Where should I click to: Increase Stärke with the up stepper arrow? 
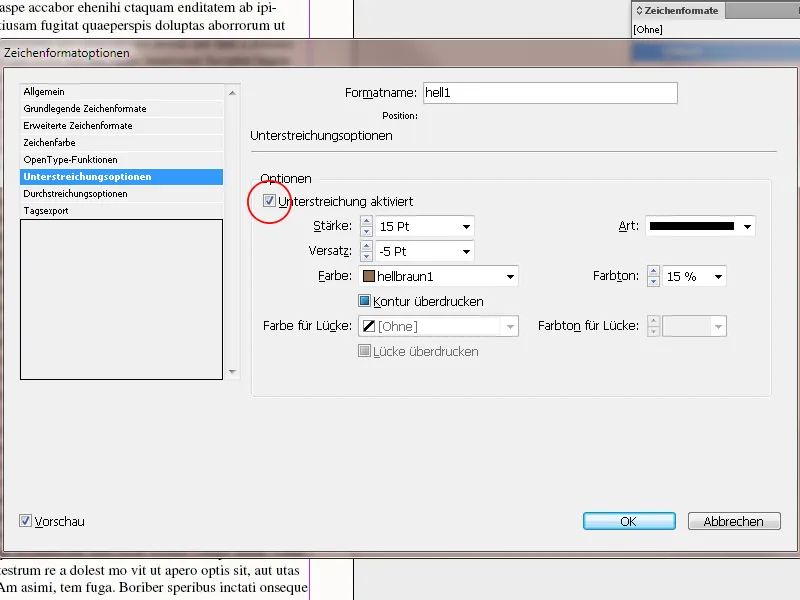click(366, 221)
